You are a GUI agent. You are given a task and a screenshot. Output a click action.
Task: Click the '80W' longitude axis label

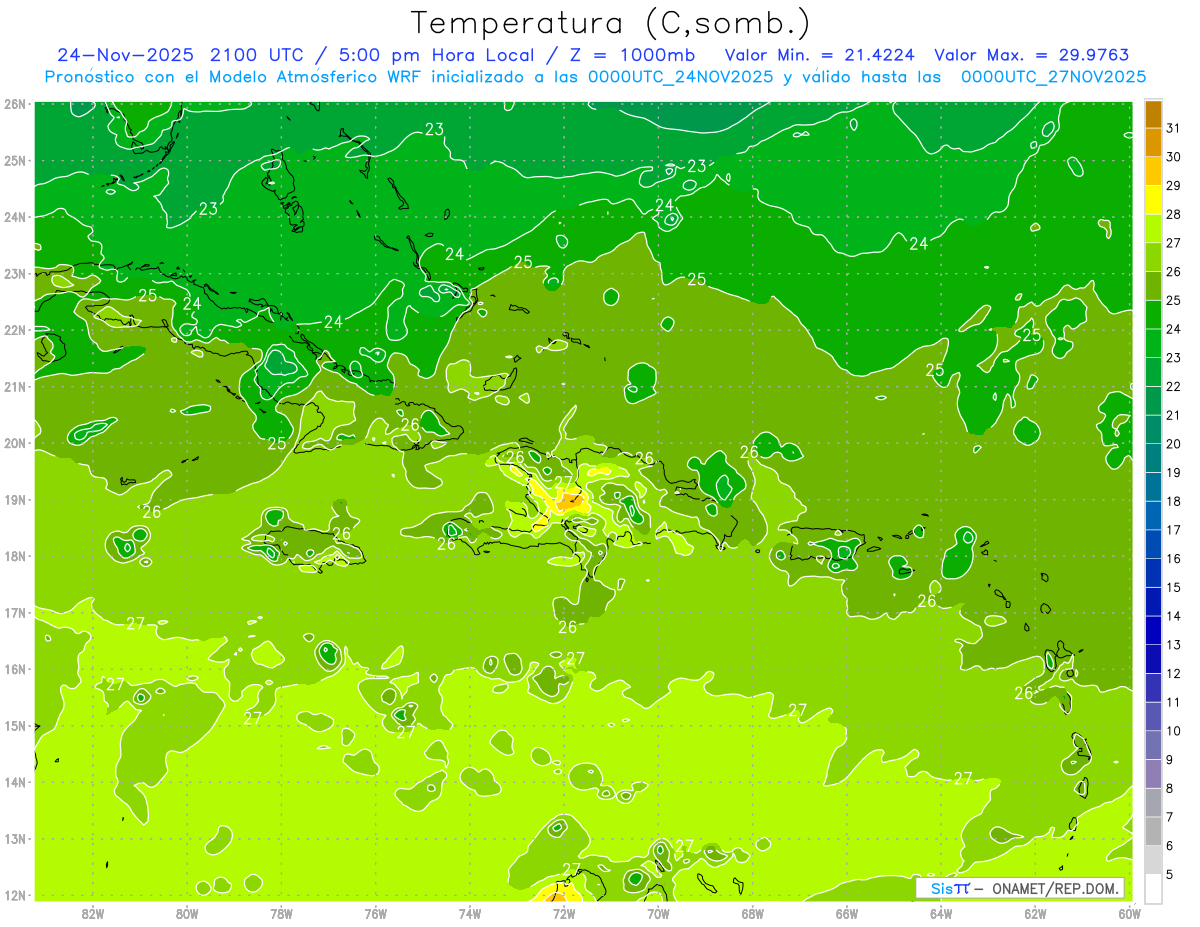click(187, 913)
